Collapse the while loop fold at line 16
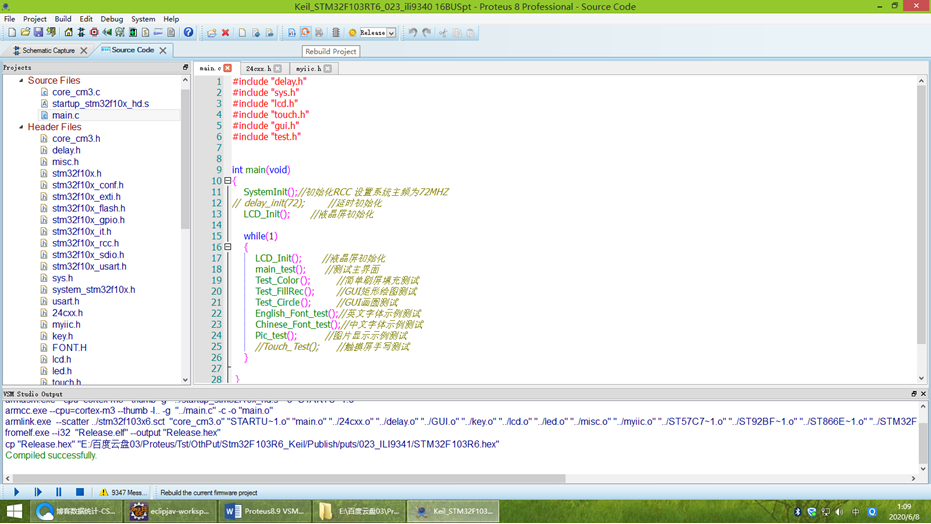Screen dimensions: 931x524 (227, 247)
